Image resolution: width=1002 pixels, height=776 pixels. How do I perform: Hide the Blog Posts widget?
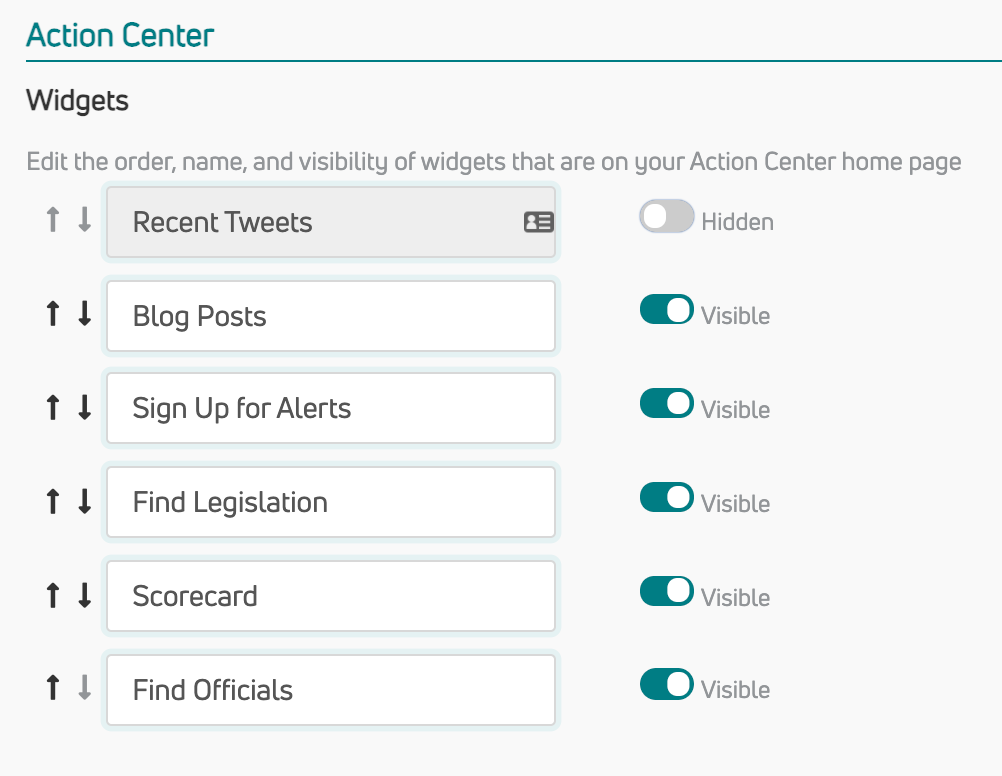tap(667, 311)
